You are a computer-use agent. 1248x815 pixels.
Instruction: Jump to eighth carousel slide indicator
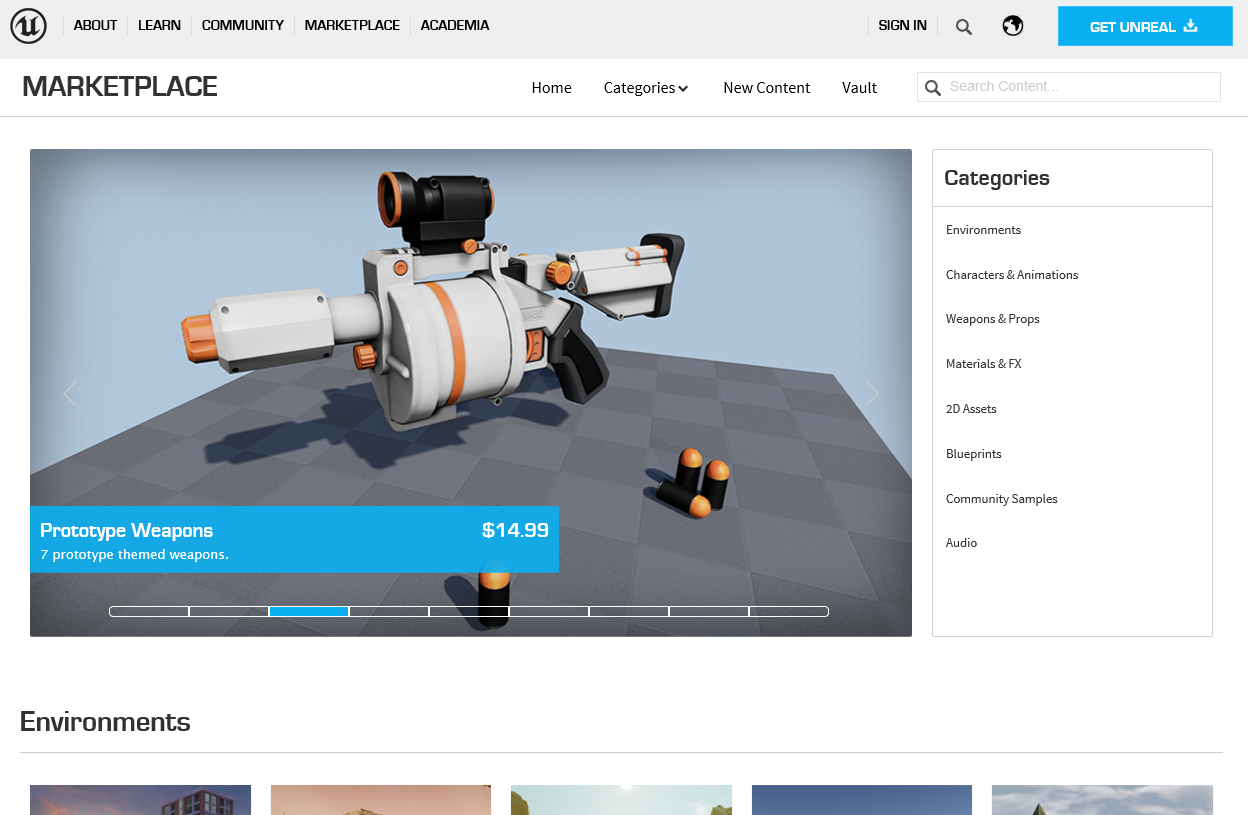click(x=709, y=611)
